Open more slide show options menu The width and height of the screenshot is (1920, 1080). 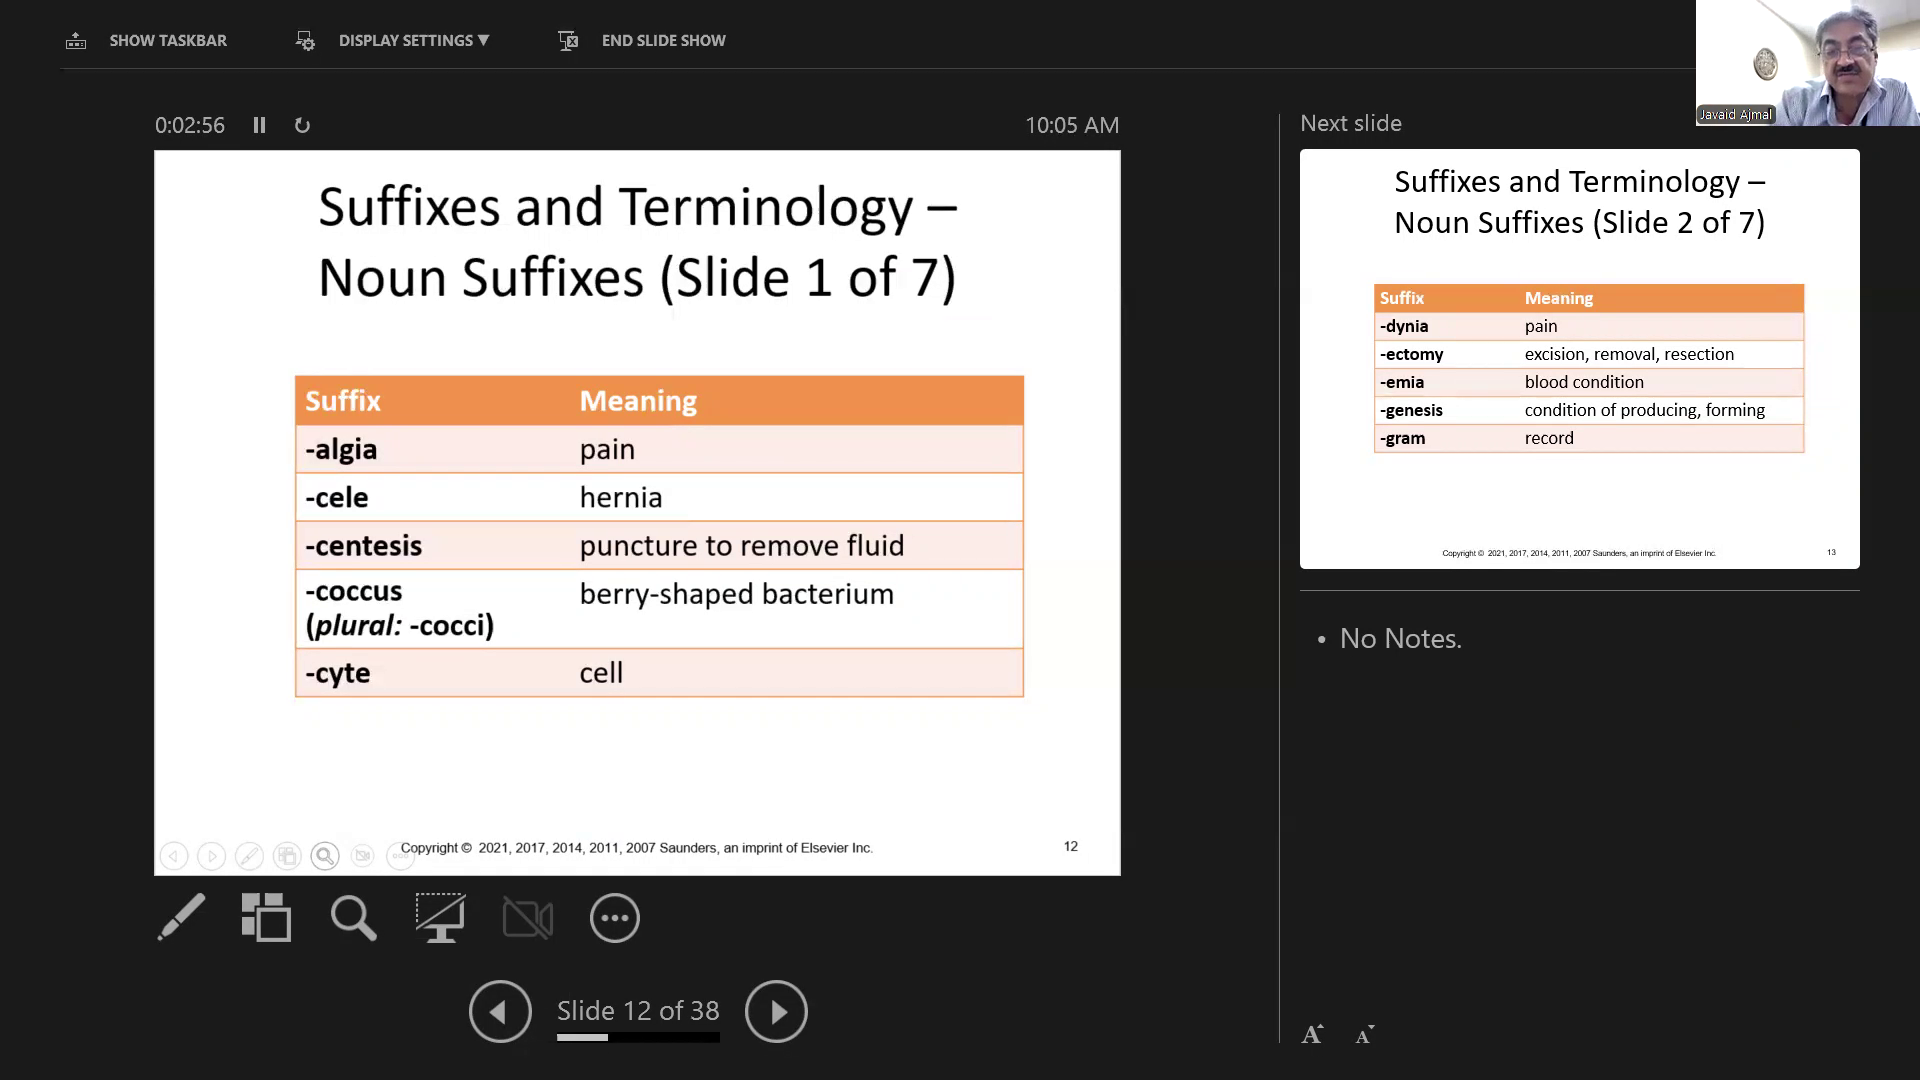pyautogui.click(x=614, y=917)
